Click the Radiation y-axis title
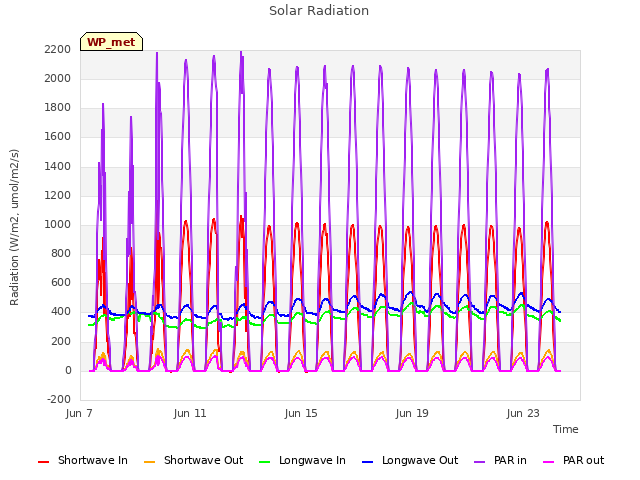 point(14,227)
